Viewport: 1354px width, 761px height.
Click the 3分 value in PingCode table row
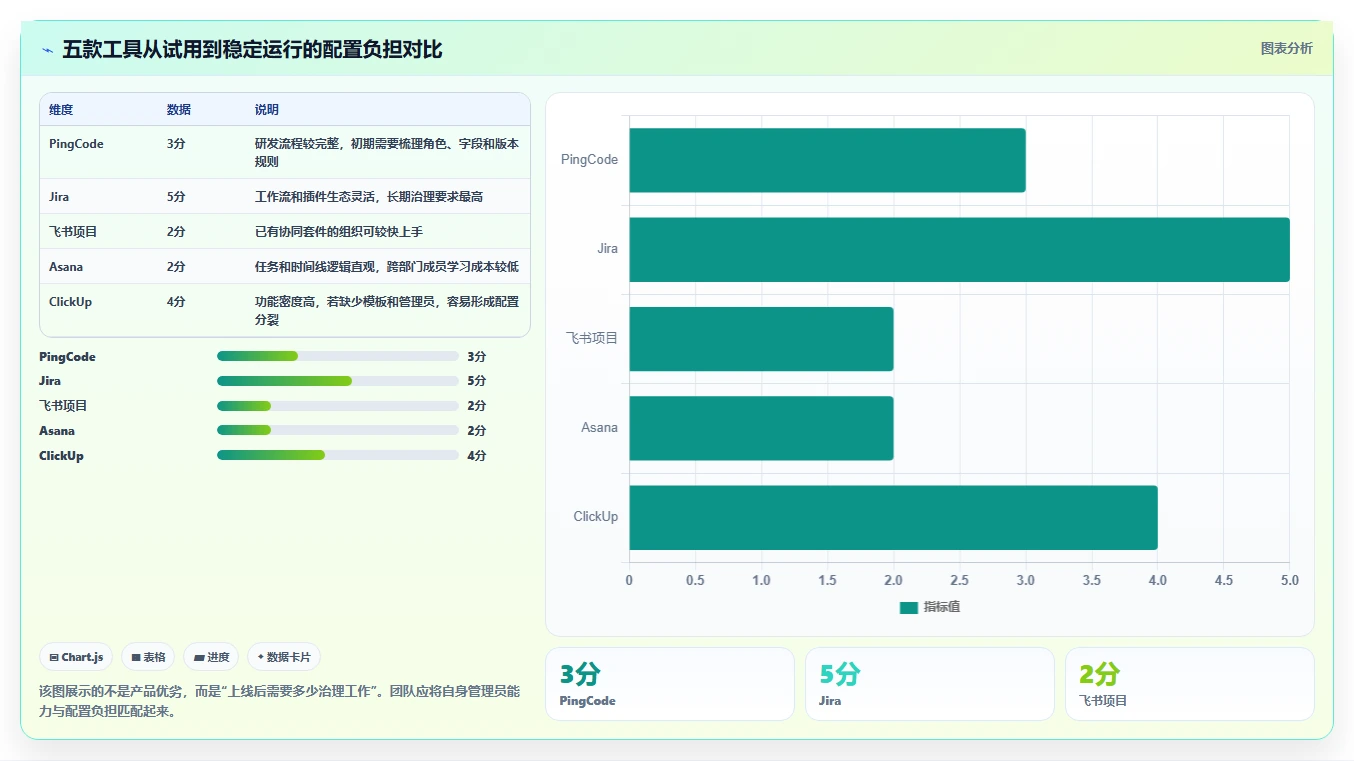coord(176,144)
